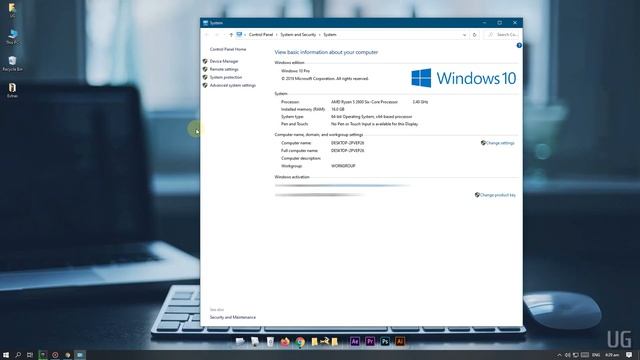Open the Action Center notification icon
The image size is (640, 360).
629,355
